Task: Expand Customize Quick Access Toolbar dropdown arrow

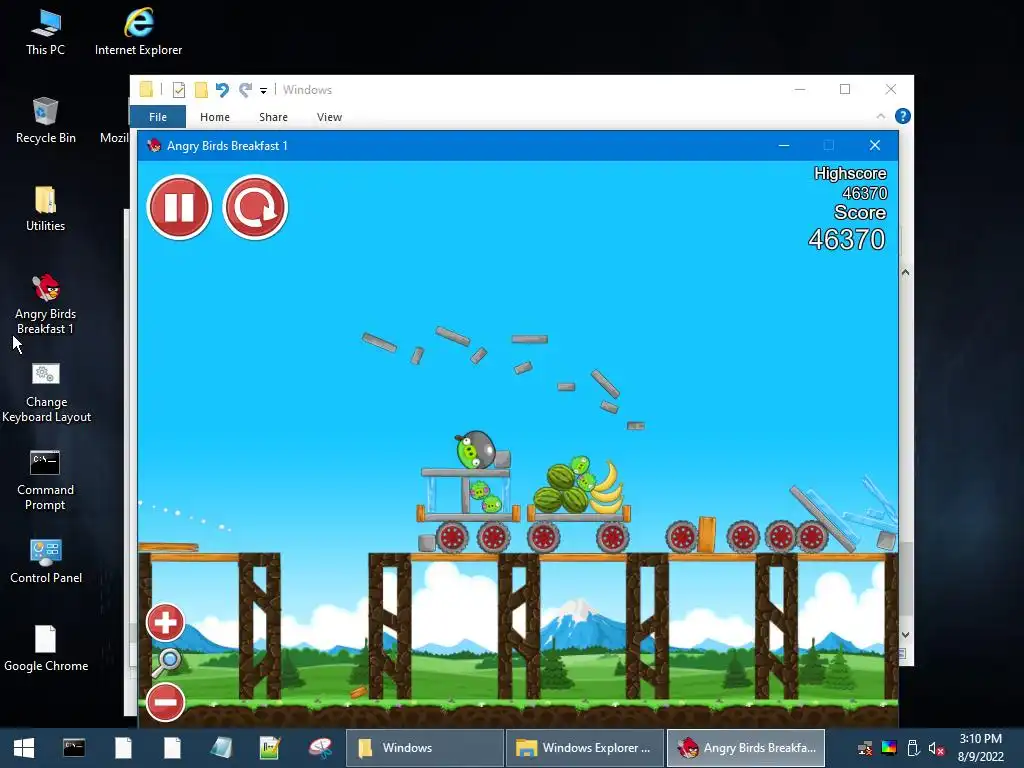Action: click(x=263, y=91)
